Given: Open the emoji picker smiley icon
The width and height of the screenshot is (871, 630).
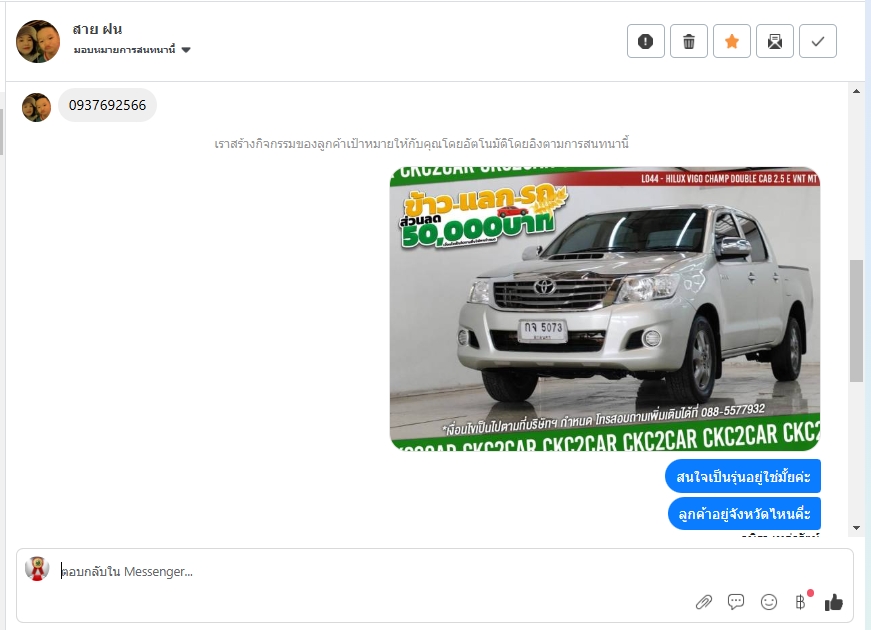Looking at the screenshot, I should tap(769, 602).
